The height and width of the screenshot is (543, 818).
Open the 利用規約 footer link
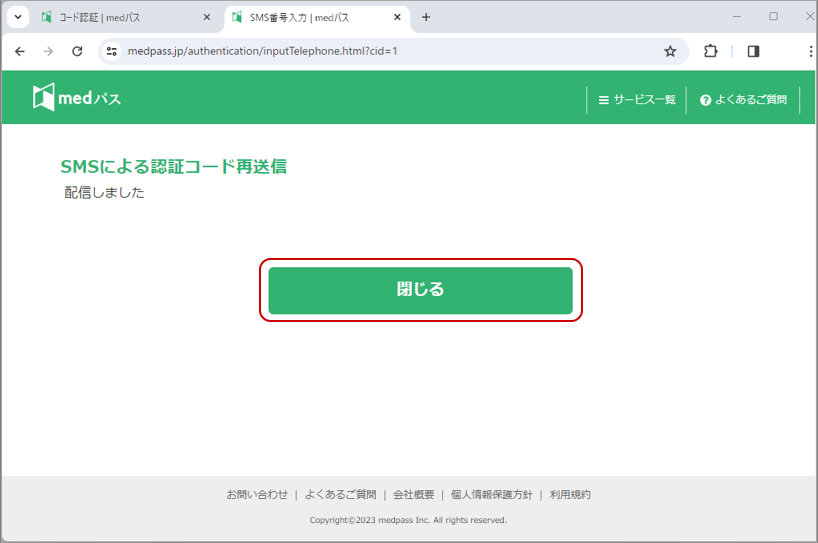(570, 494)
